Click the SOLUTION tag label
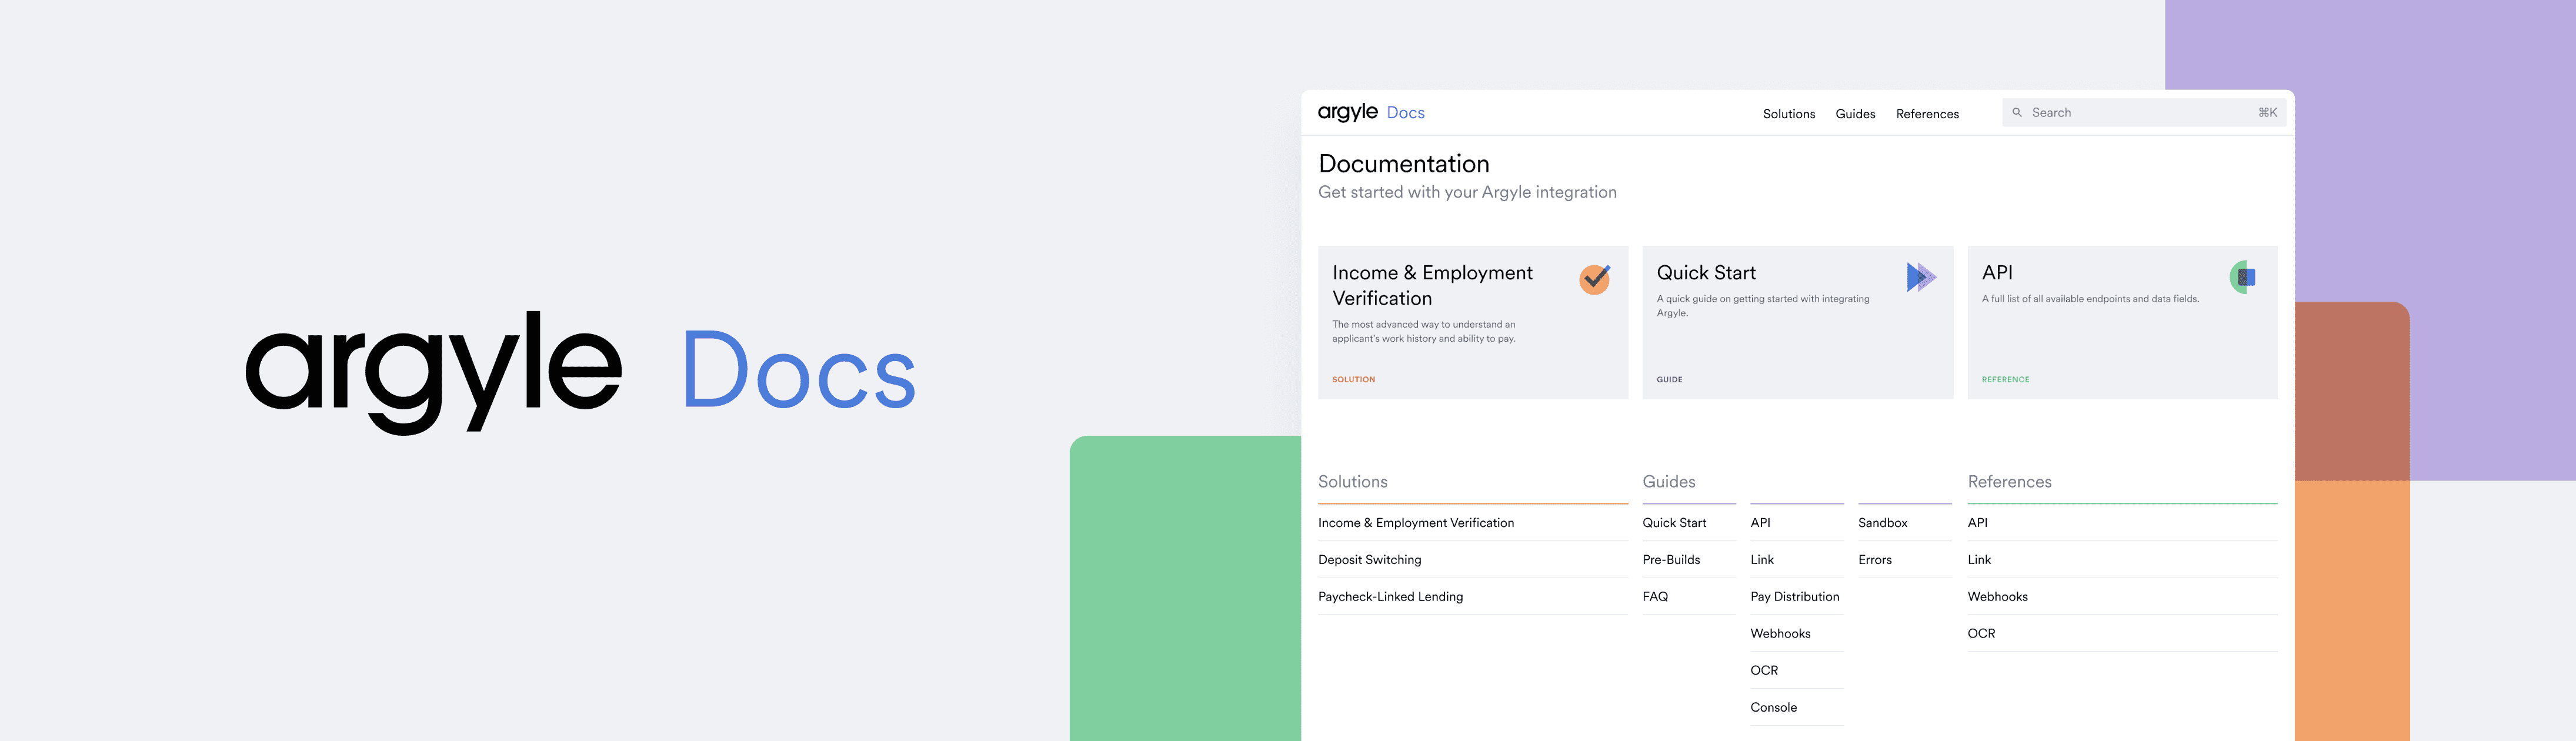The image size is (2576, 741). coord(1353,380)
